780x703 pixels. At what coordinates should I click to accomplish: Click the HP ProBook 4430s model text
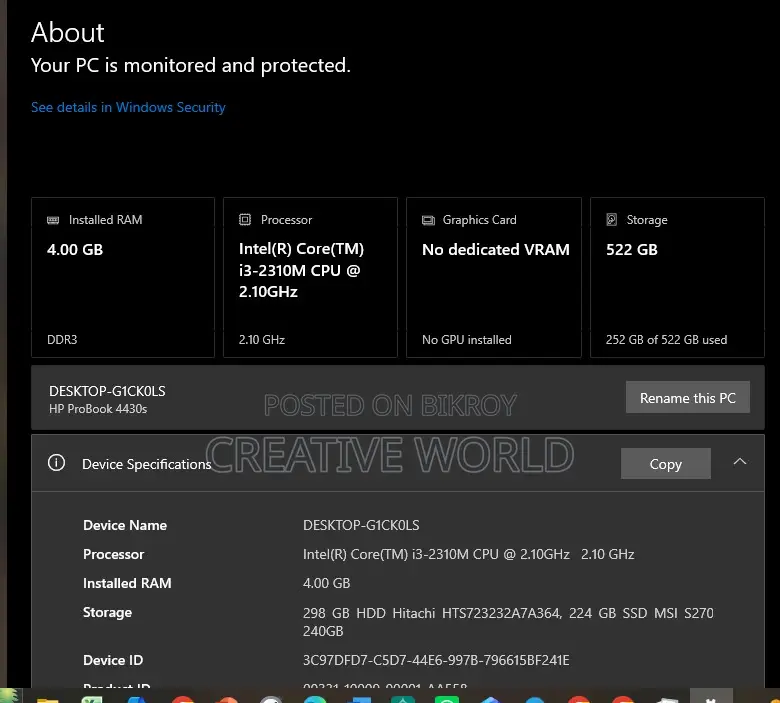(x=98, y=409)
